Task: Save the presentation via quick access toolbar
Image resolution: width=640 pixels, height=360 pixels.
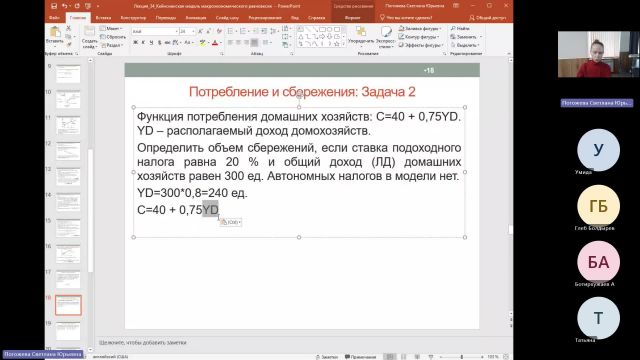Action: pyautogui.click(x=53, y=6)
